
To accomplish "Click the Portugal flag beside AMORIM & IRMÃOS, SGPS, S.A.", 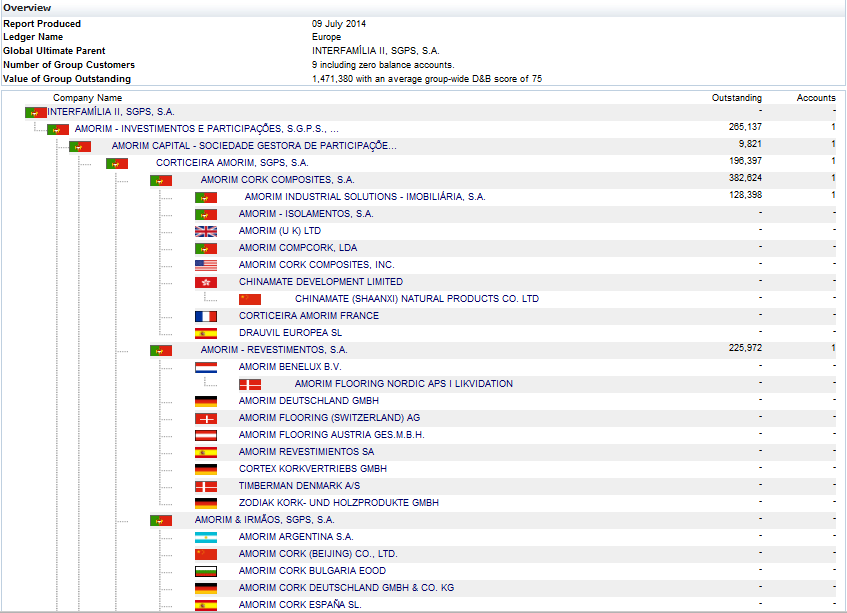I will coord(161,521).
